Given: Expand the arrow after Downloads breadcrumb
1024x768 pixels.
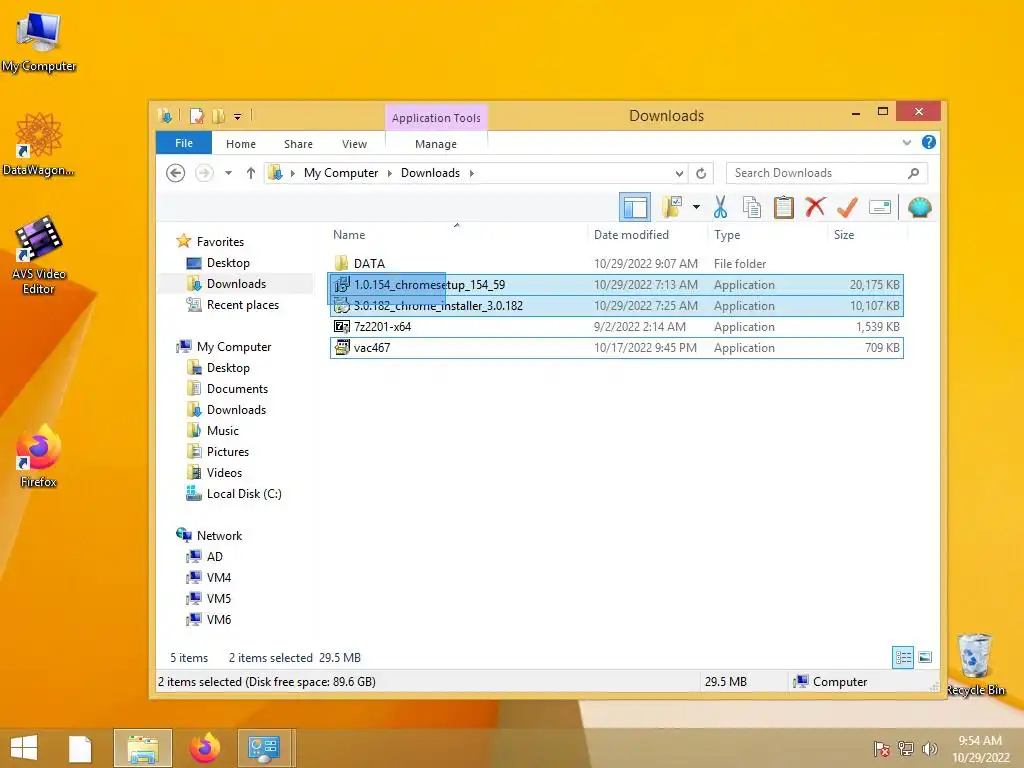Looking at the screenshot, I should coord(472,173).
